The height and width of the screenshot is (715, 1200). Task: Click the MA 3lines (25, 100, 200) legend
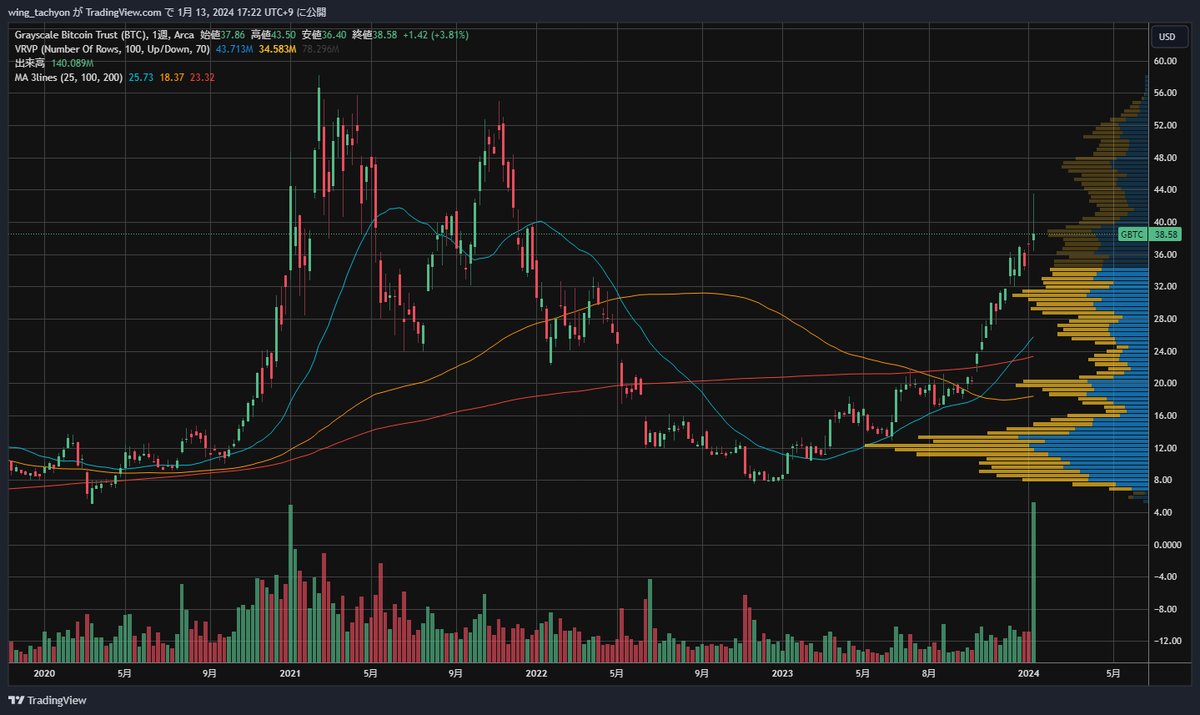68,76
